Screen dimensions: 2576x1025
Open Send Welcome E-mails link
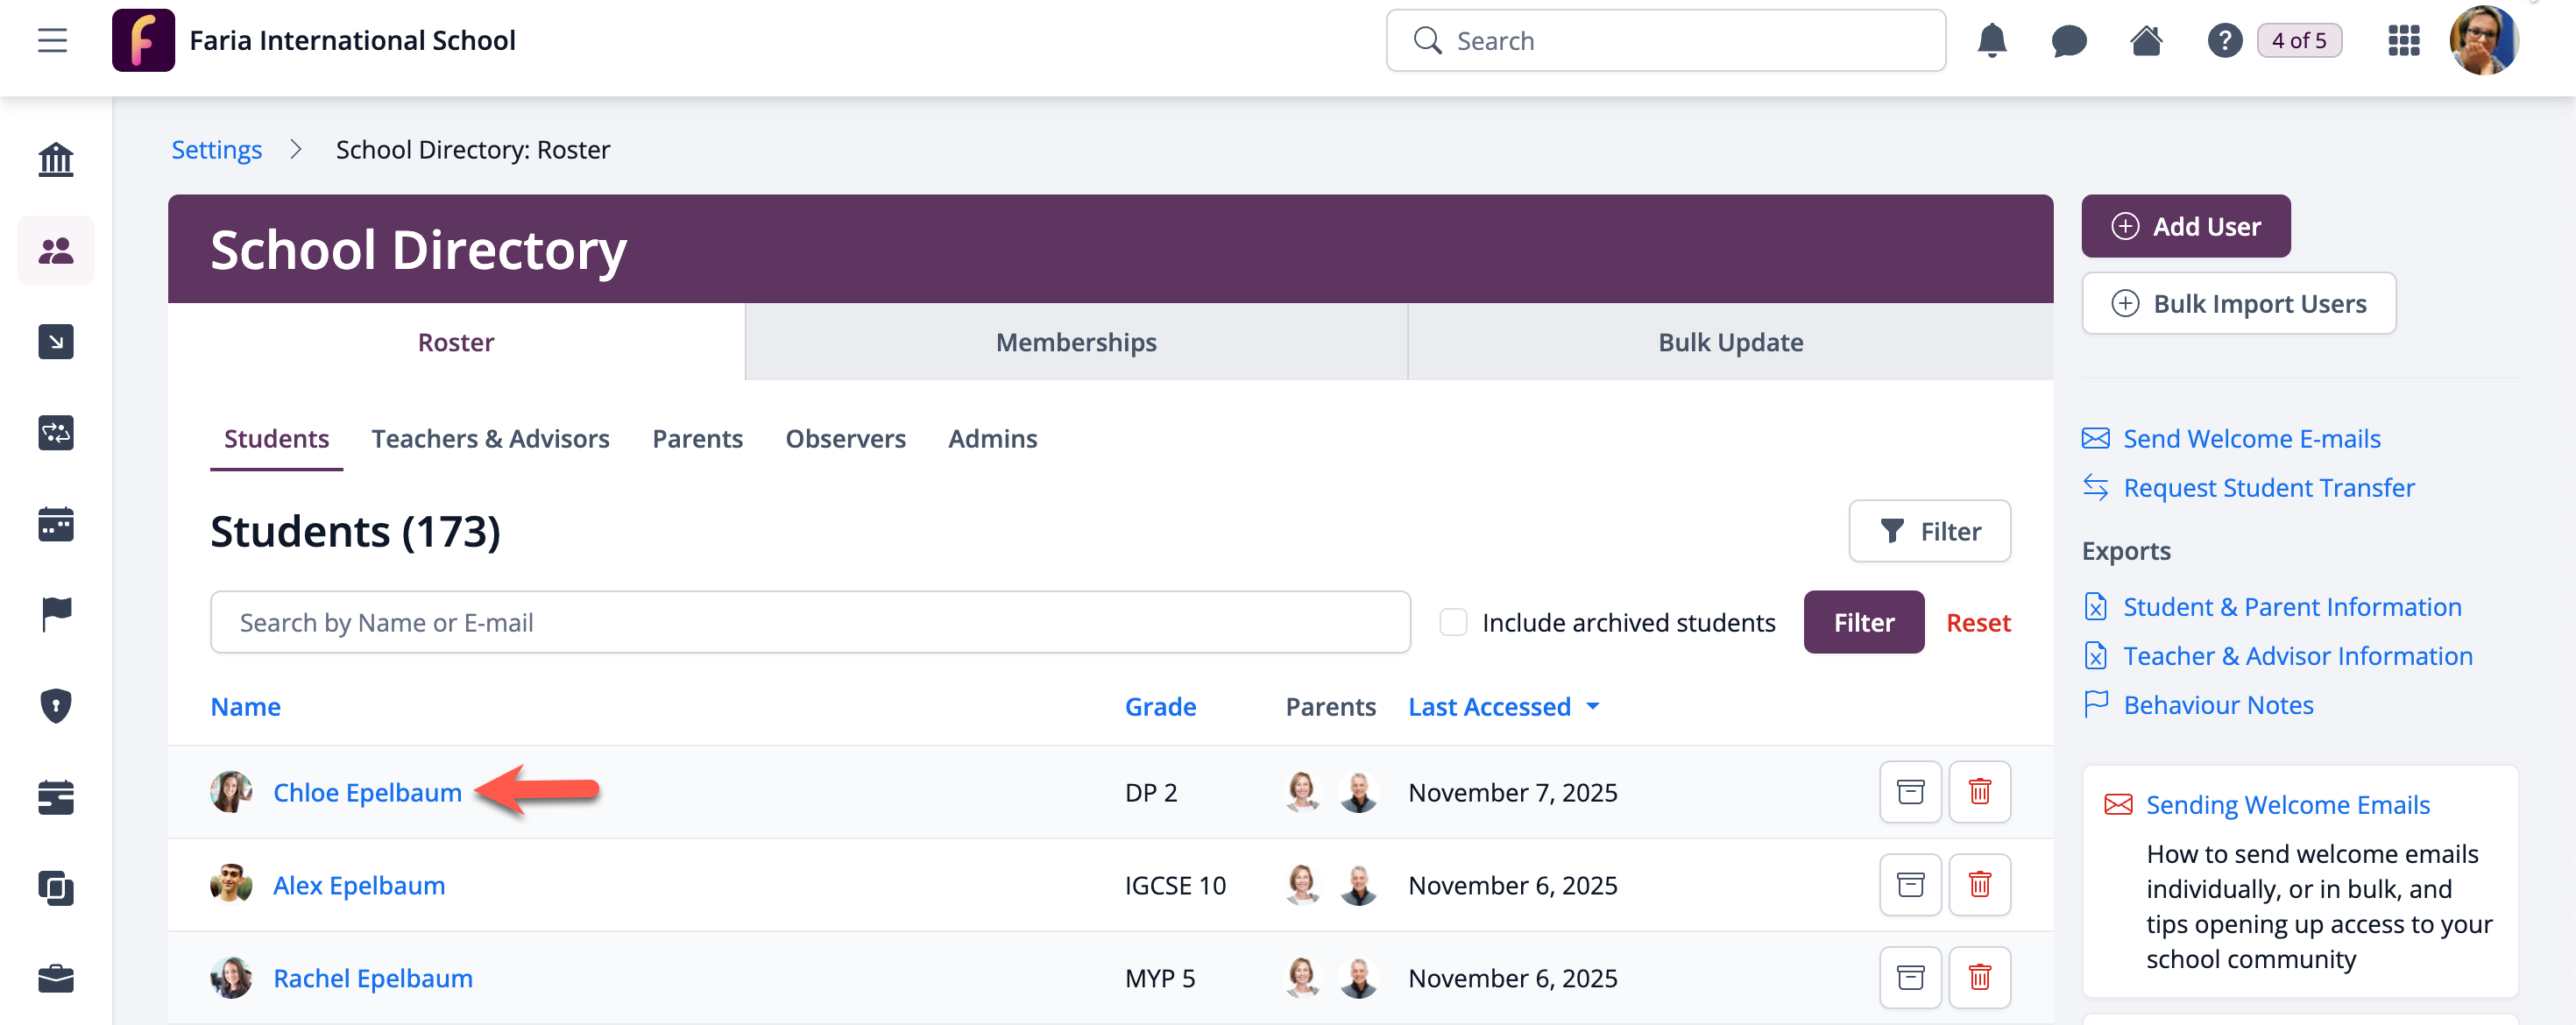[2250, 439]
